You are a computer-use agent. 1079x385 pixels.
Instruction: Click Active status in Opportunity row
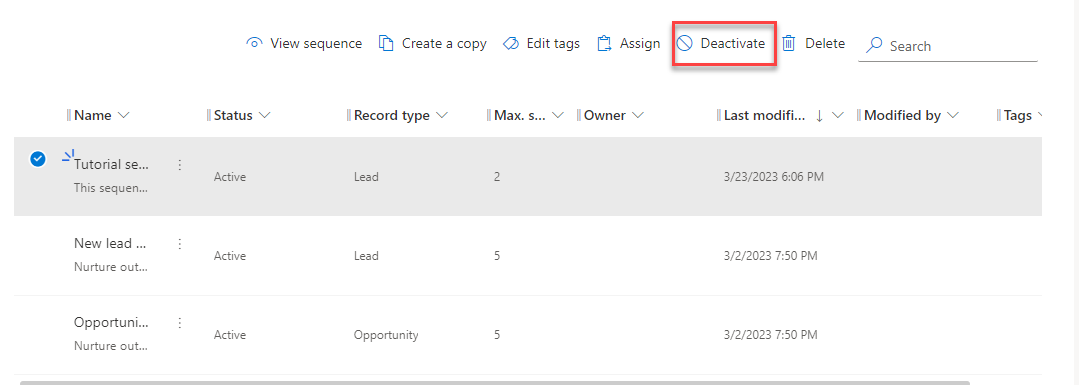coord(230,335)
